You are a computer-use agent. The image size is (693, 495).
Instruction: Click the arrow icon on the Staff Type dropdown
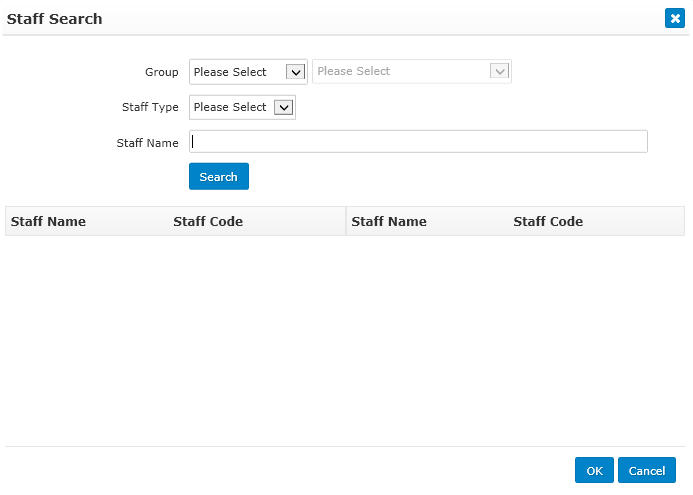(283, 107)
